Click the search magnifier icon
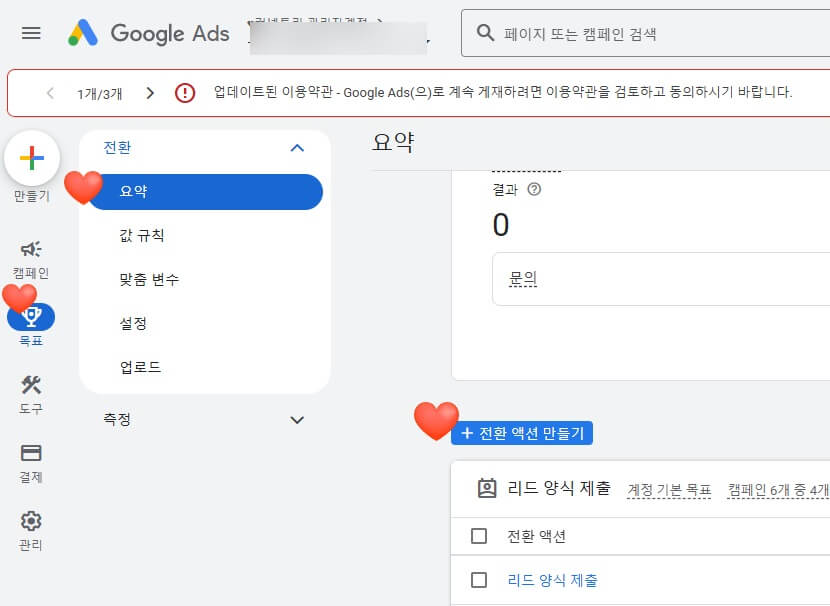The width and height of the screenshot is (830, 606). (485, 33)
